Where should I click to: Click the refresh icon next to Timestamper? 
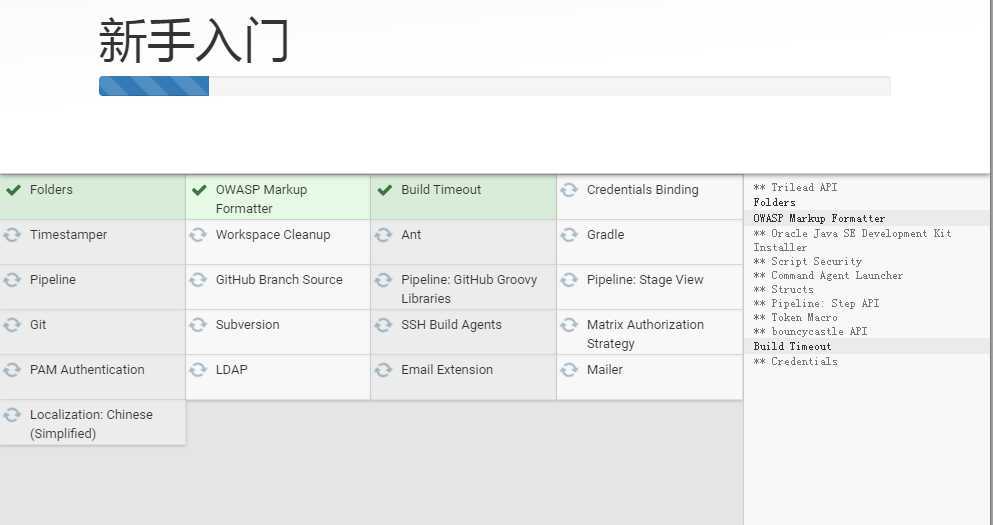click(12, 234)
